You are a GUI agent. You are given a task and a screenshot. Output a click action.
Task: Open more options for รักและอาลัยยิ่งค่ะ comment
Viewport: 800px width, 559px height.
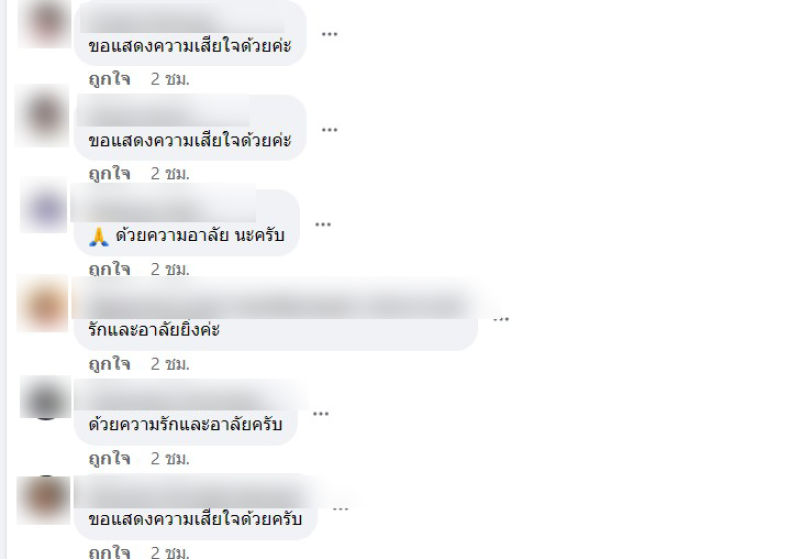point(501,320)
